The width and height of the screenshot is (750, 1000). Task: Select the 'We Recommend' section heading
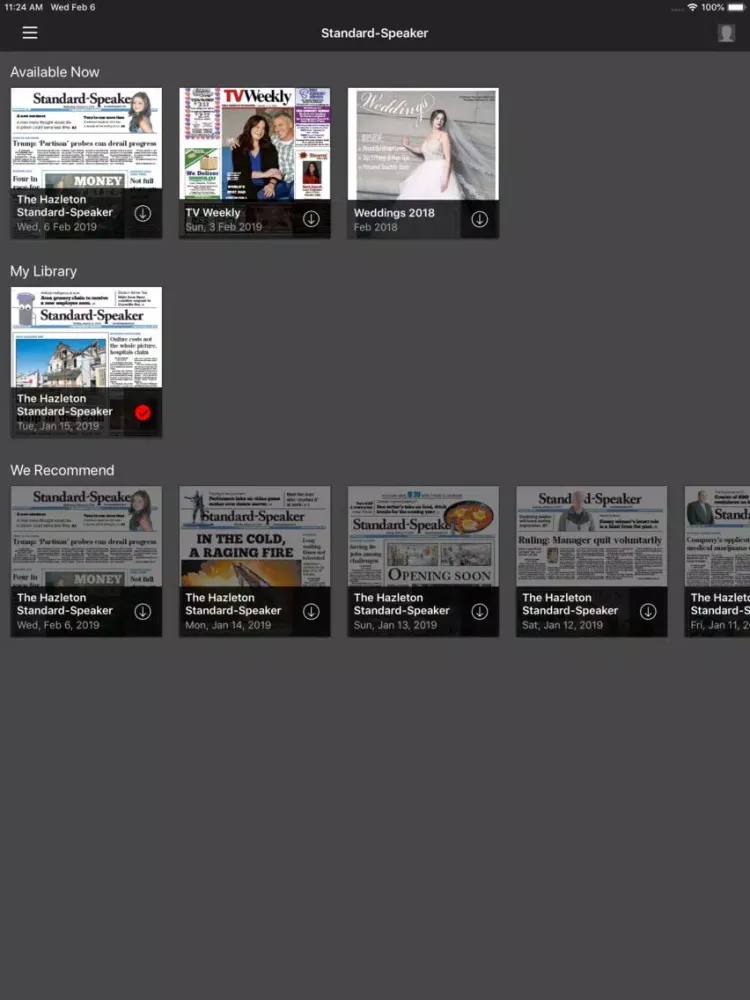(x=62, y=470)
